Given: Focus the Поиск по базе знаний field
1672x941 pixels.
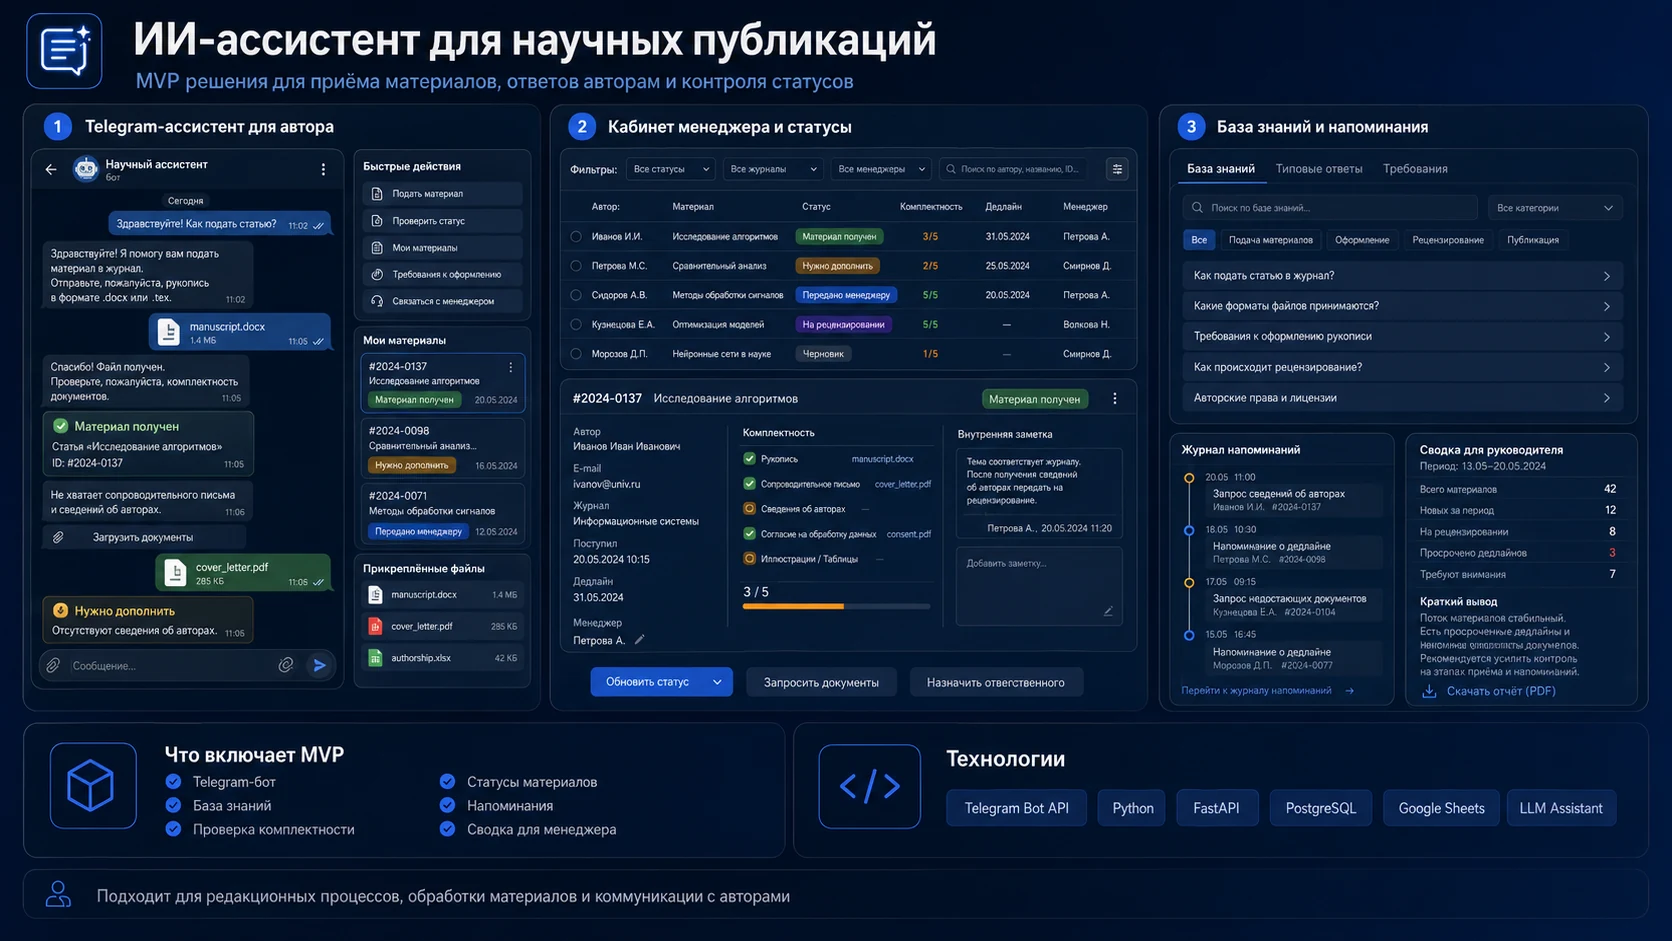Looking at the screenshot, I should point(1329,208).
